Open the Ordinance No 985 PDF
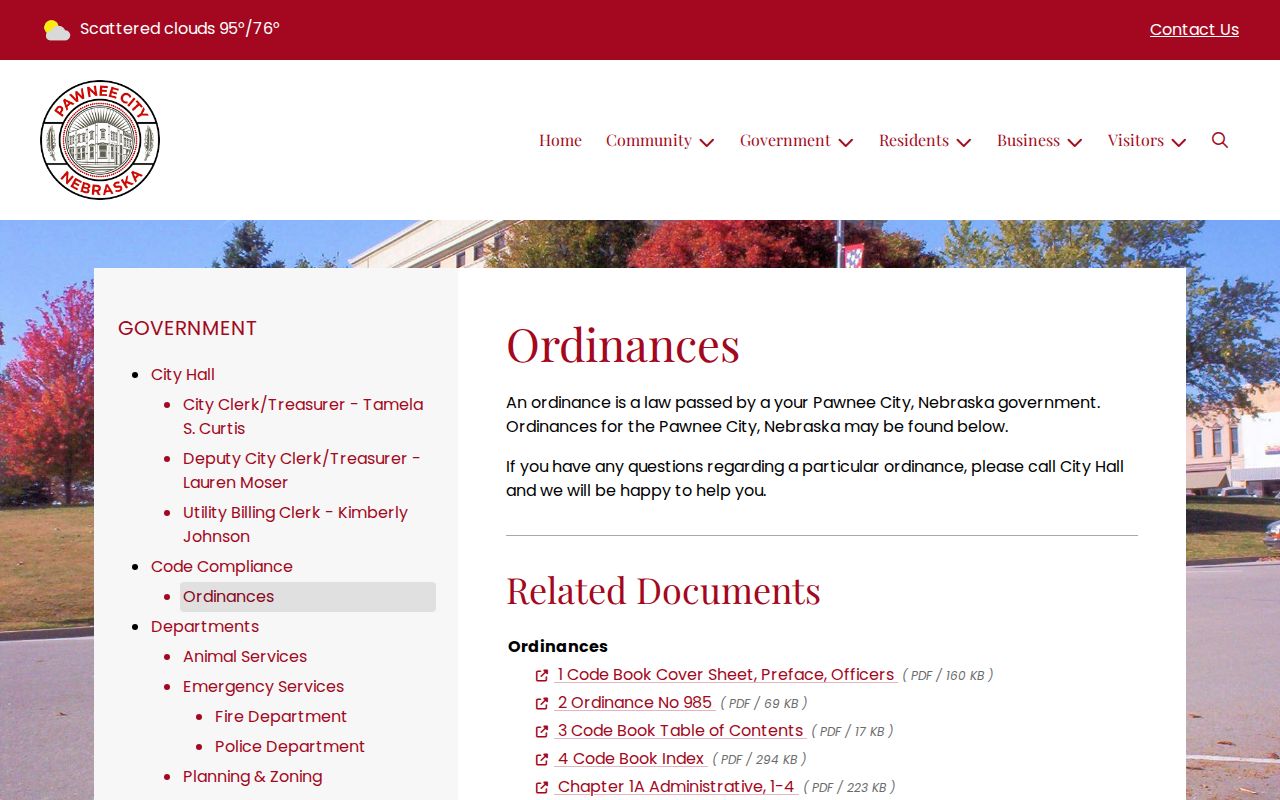The width and height of the screenshot is (1280, 800). pos(635,703)
